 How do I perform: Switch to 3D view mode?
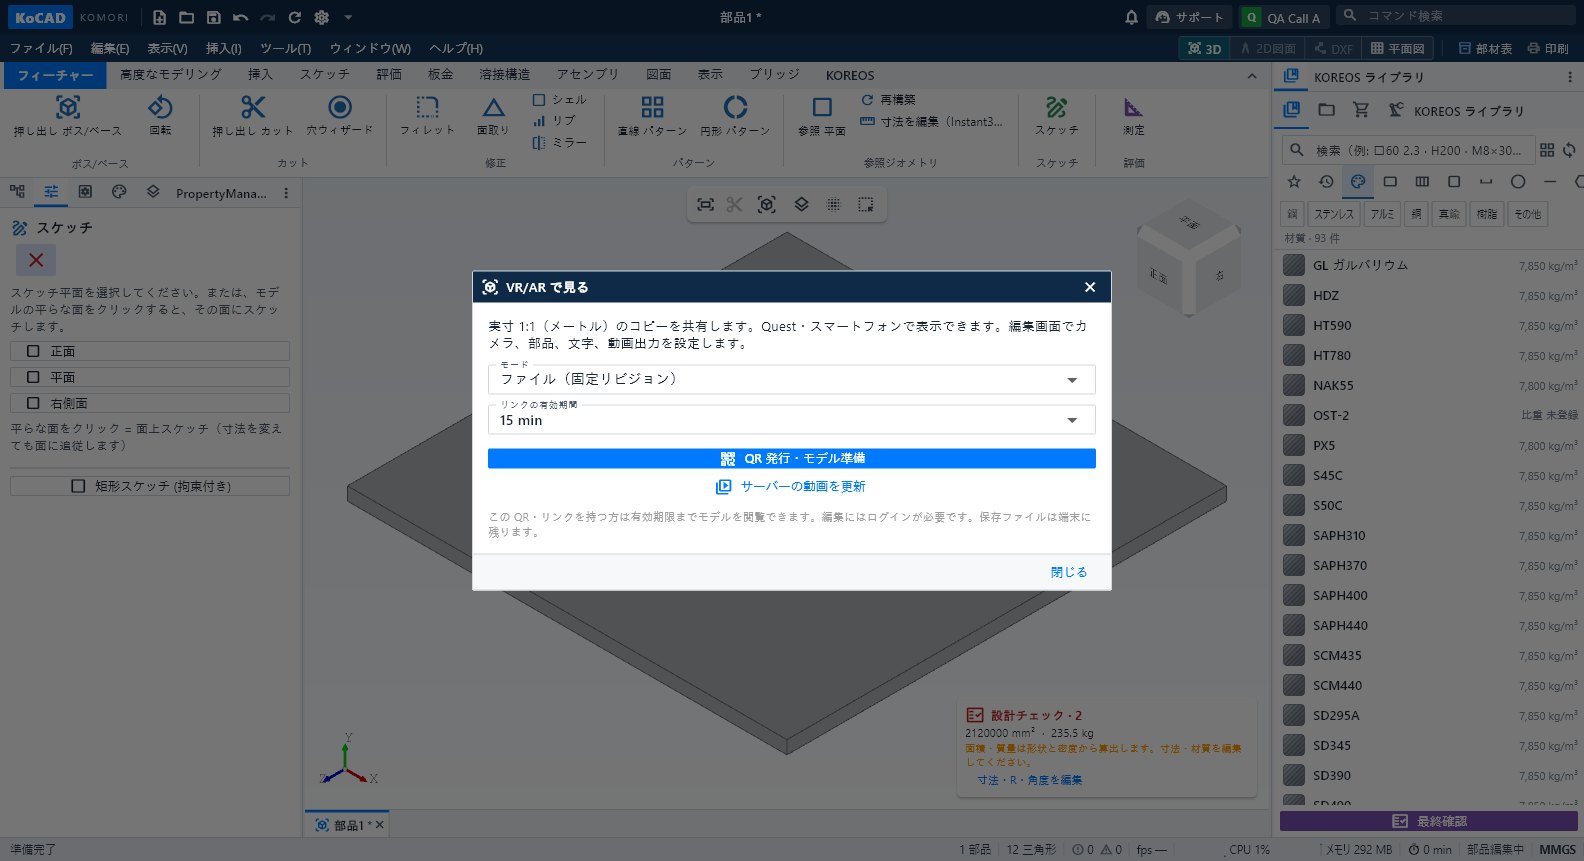click(x=1204, y=48)
